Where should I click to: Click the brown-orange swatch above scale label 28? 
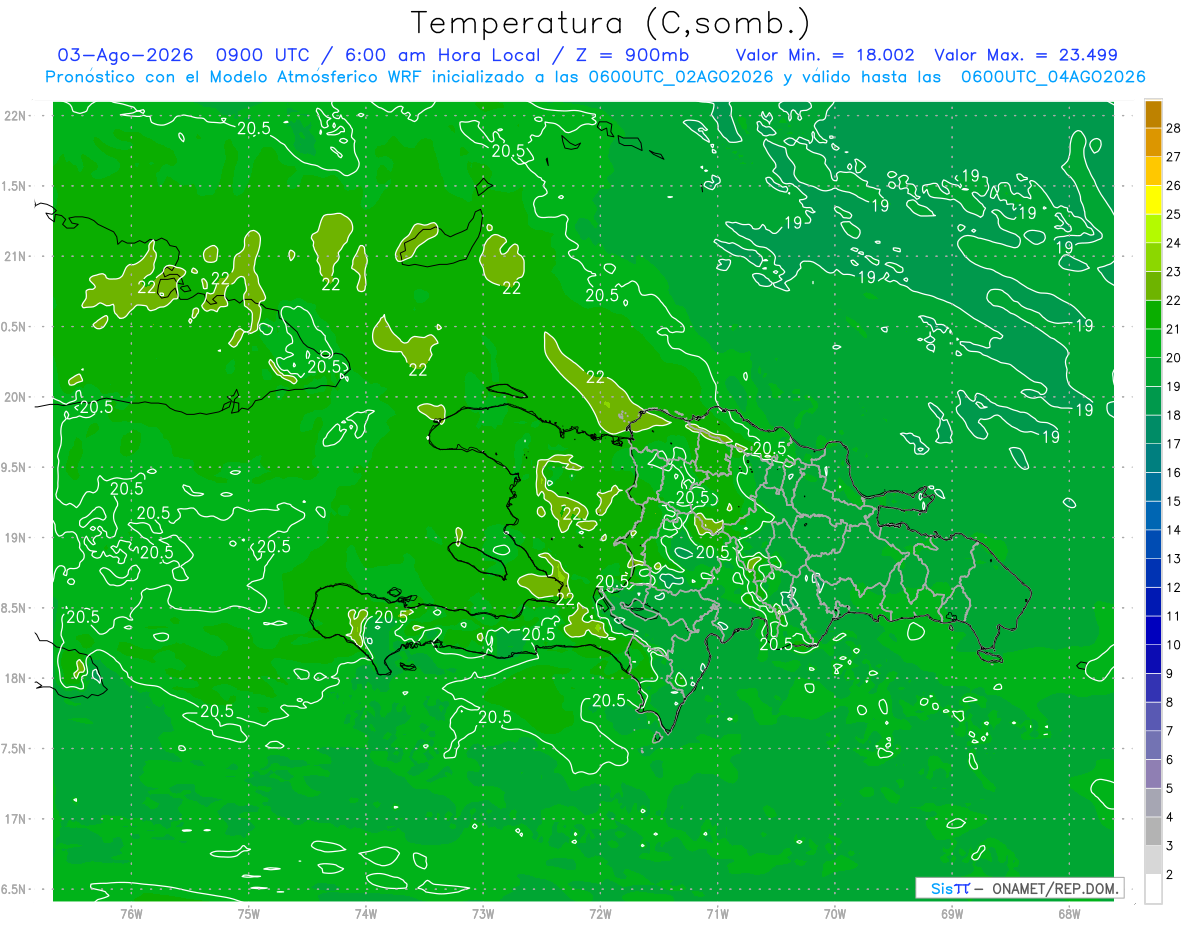pyautogui.click(x=1153, y=114)
